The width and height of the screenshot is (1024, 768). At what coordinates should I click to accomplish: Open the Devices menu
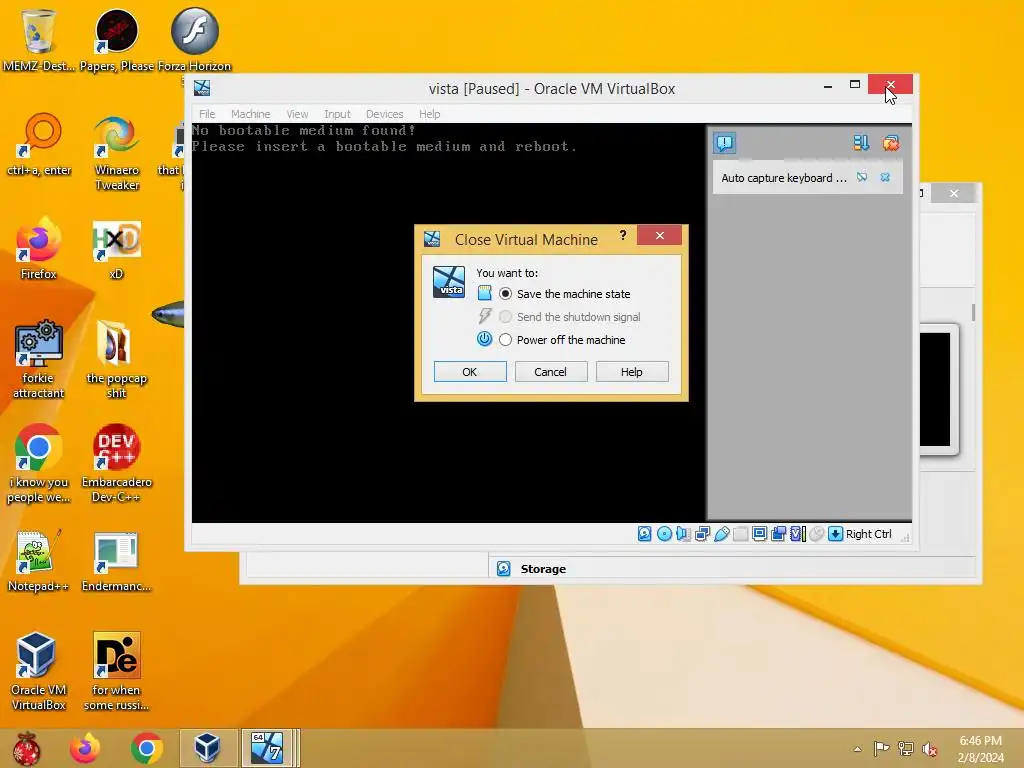pyautogui.click(x=384, y=114)
